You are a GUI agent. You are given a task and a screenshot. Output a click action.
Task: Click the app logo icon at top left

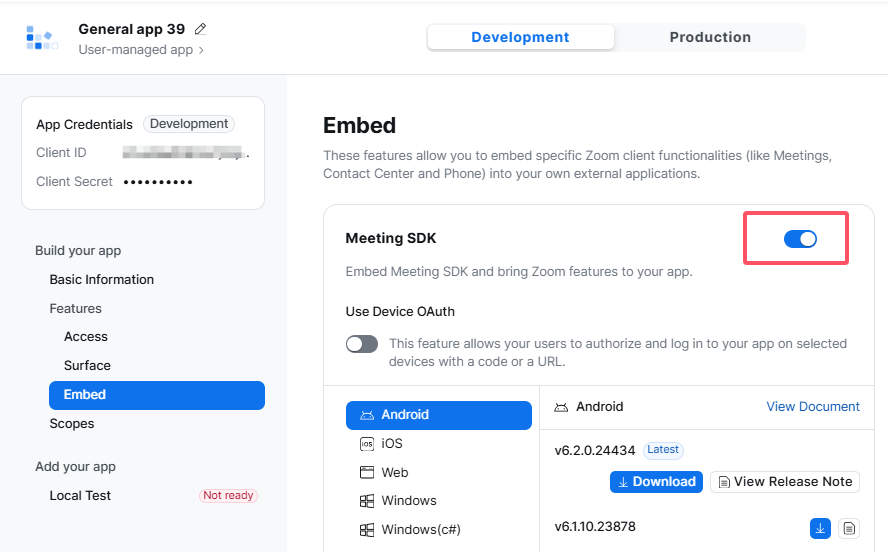tap(40, 38)
